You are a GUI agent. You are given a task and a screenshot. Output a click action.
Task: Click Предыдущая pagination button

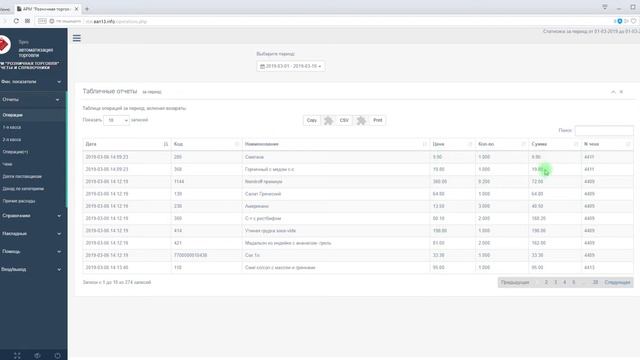click(x=515, y=282)
